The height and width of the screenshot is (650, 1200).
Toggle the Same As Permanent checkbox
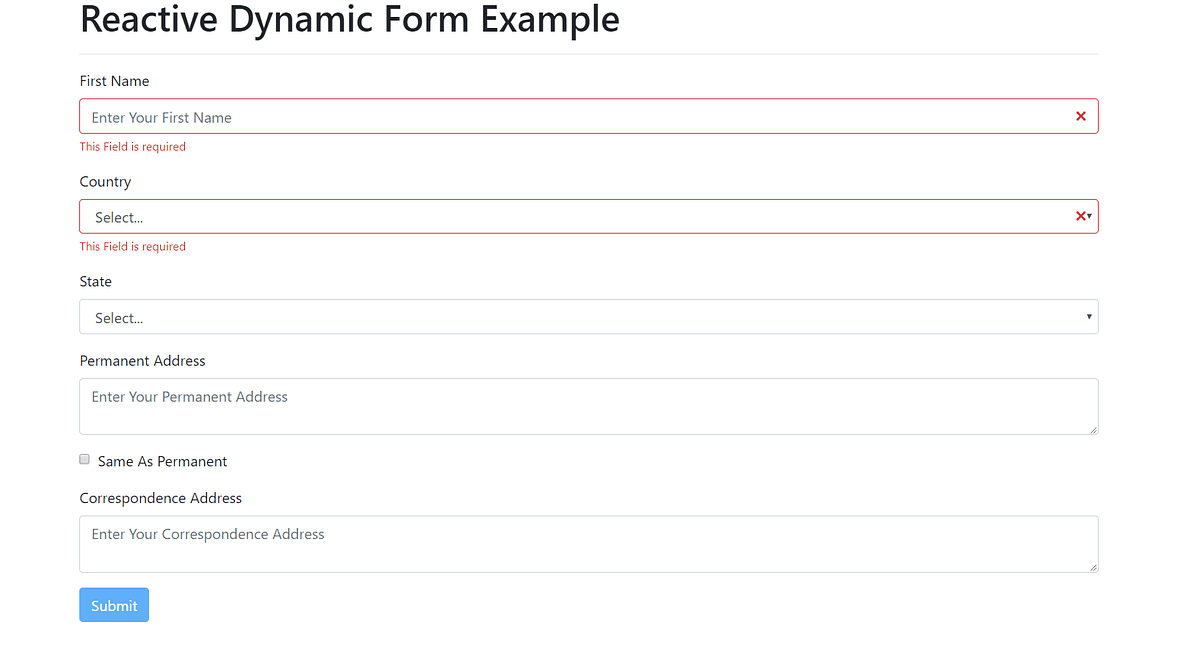84,459
